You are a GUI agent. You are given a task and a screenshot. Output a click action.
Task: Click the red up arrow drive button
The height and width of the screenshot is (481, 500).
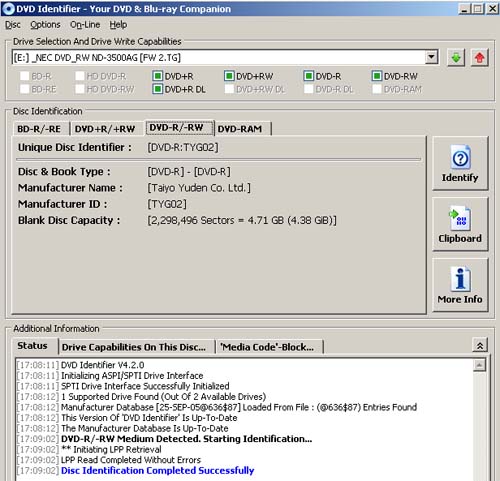tap(480, 58)
